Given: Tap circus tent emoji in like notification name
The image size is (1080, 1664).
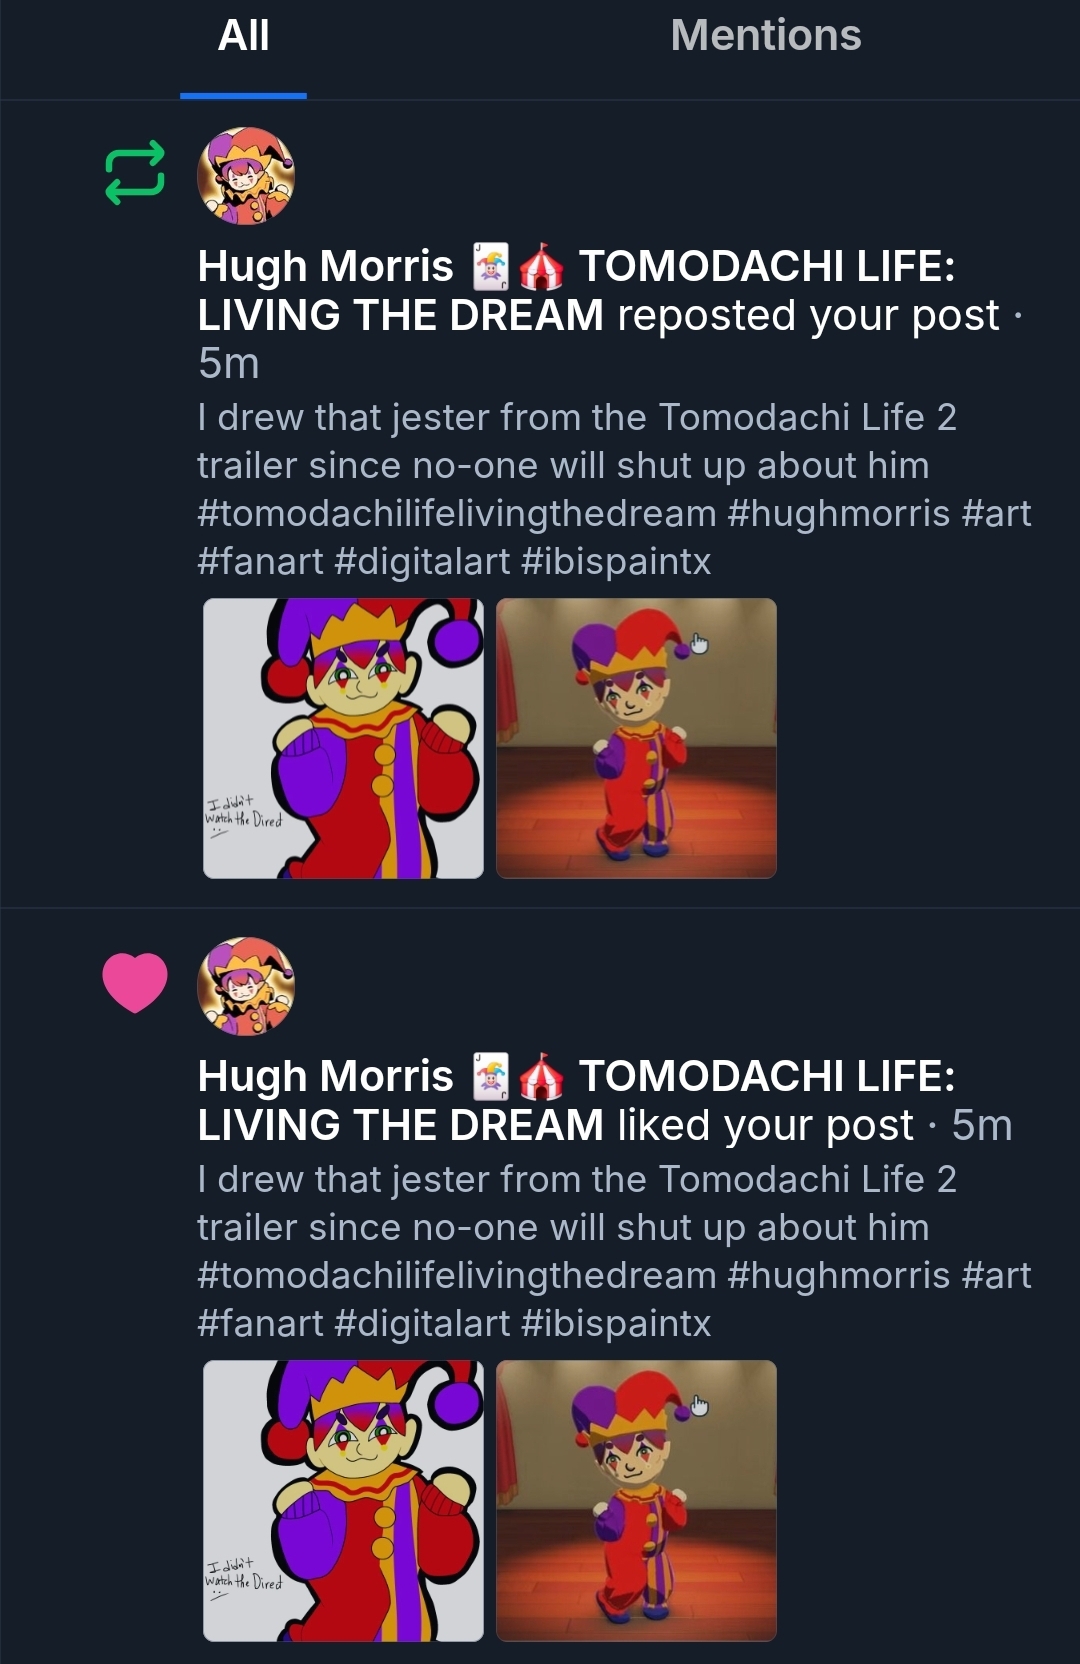Looking at the screenshot, I should tap(541, 1077).
